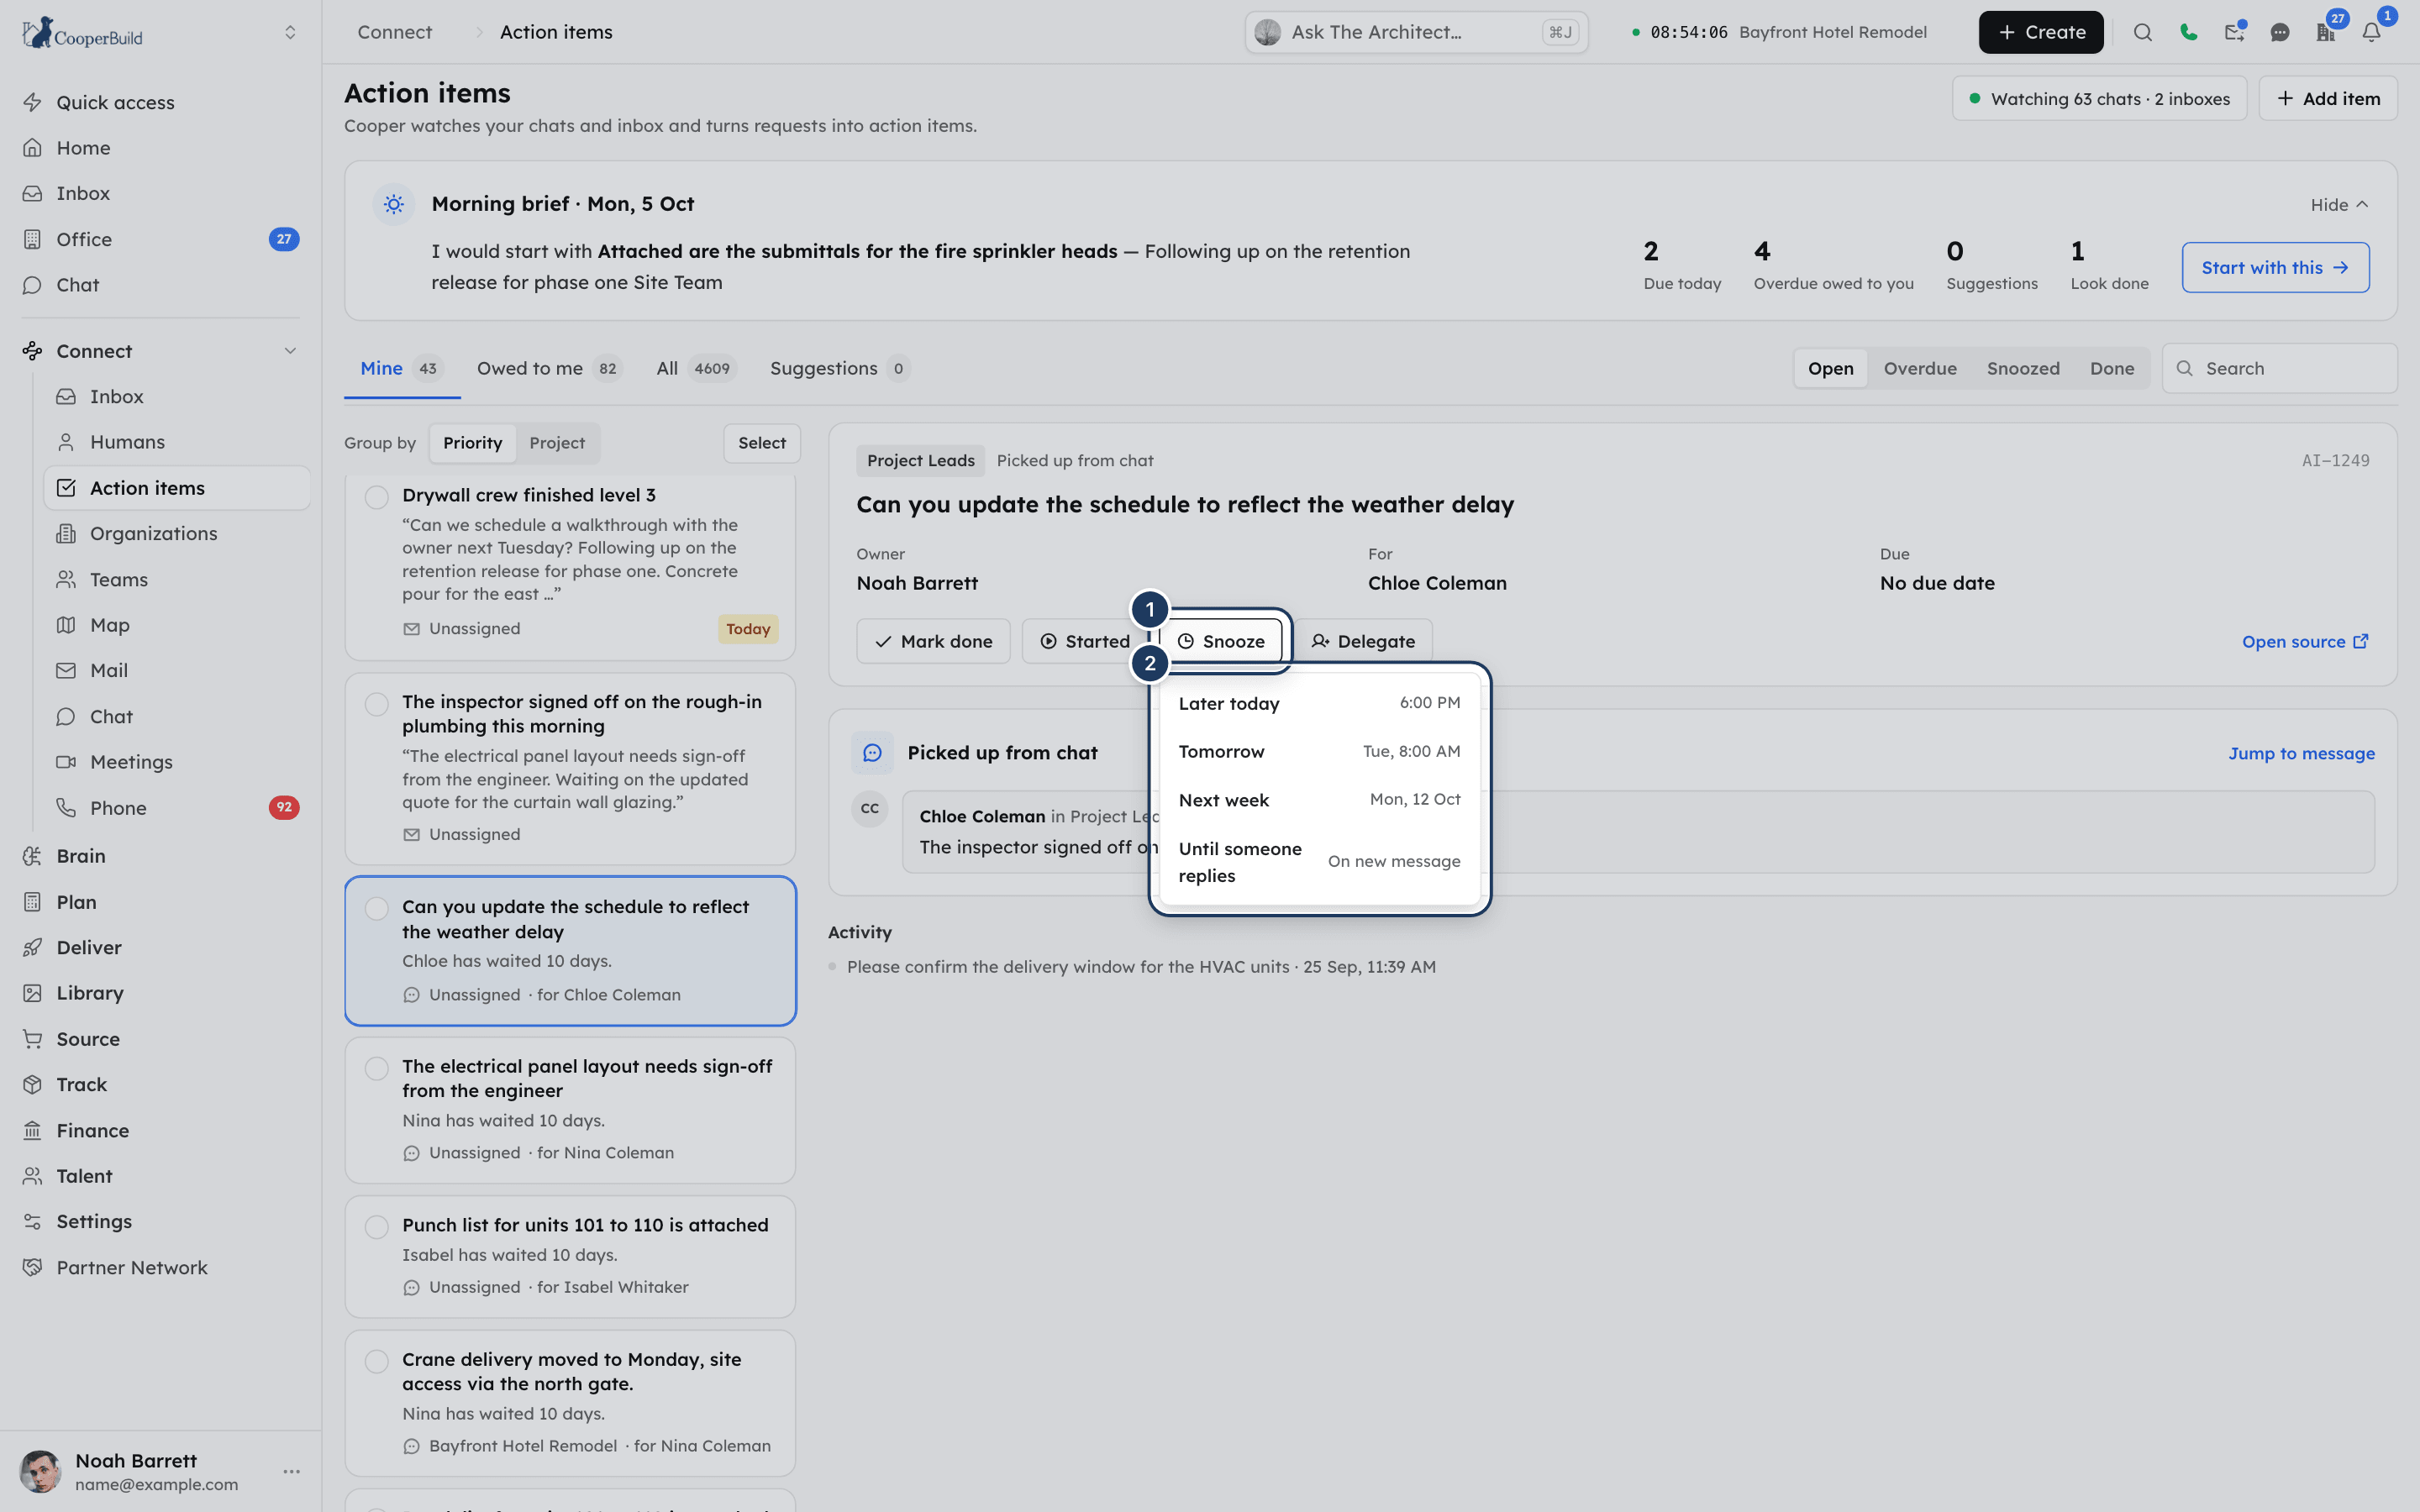Image resolution: width=2420 pixels, height=1512 pixels.
Task: Choose Next week snooze option
Action: point(1319,800)
